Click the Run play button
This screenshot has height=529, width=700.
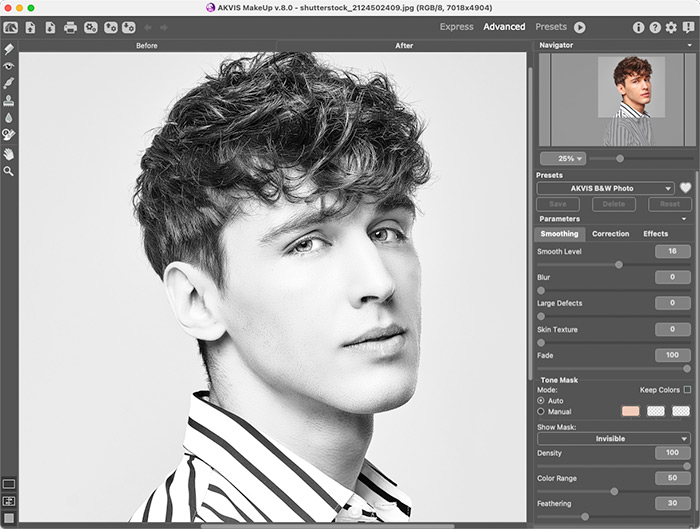coord(580,27)
